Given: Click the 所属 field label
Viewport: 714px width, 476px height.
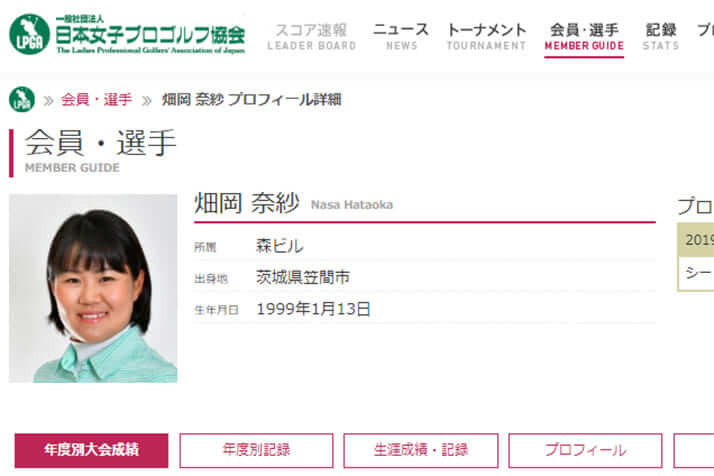Looking at the screenshot, I should point(205,247).
